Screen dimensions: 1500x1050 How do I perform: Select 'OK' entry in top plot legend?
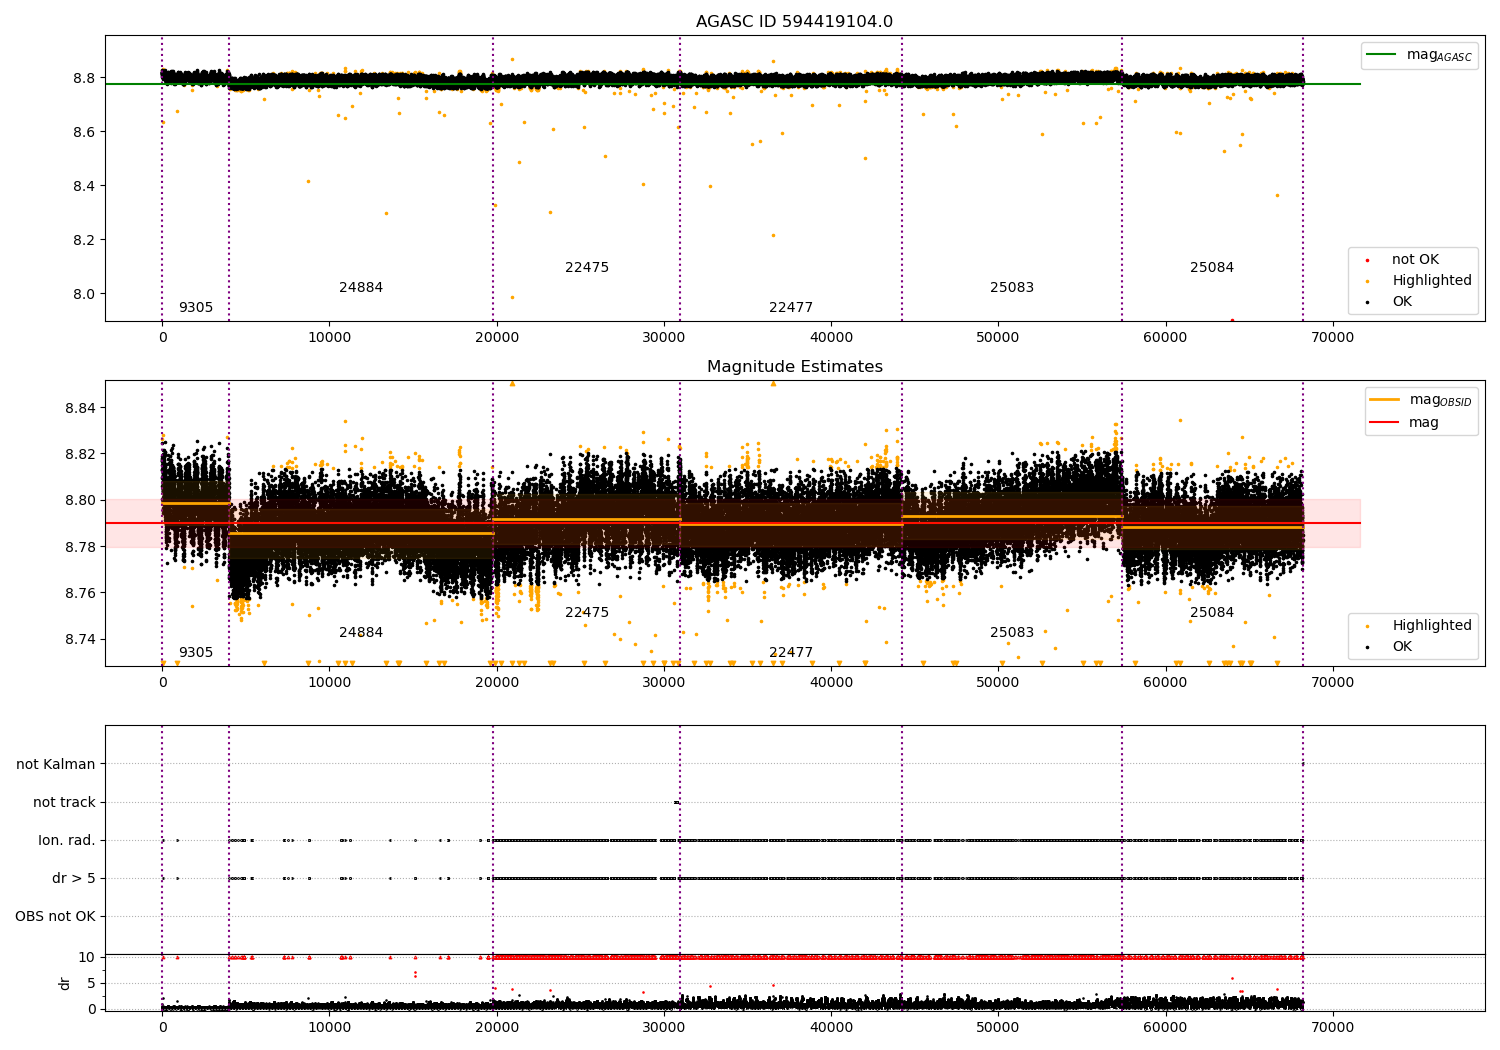coord(1402,302)
